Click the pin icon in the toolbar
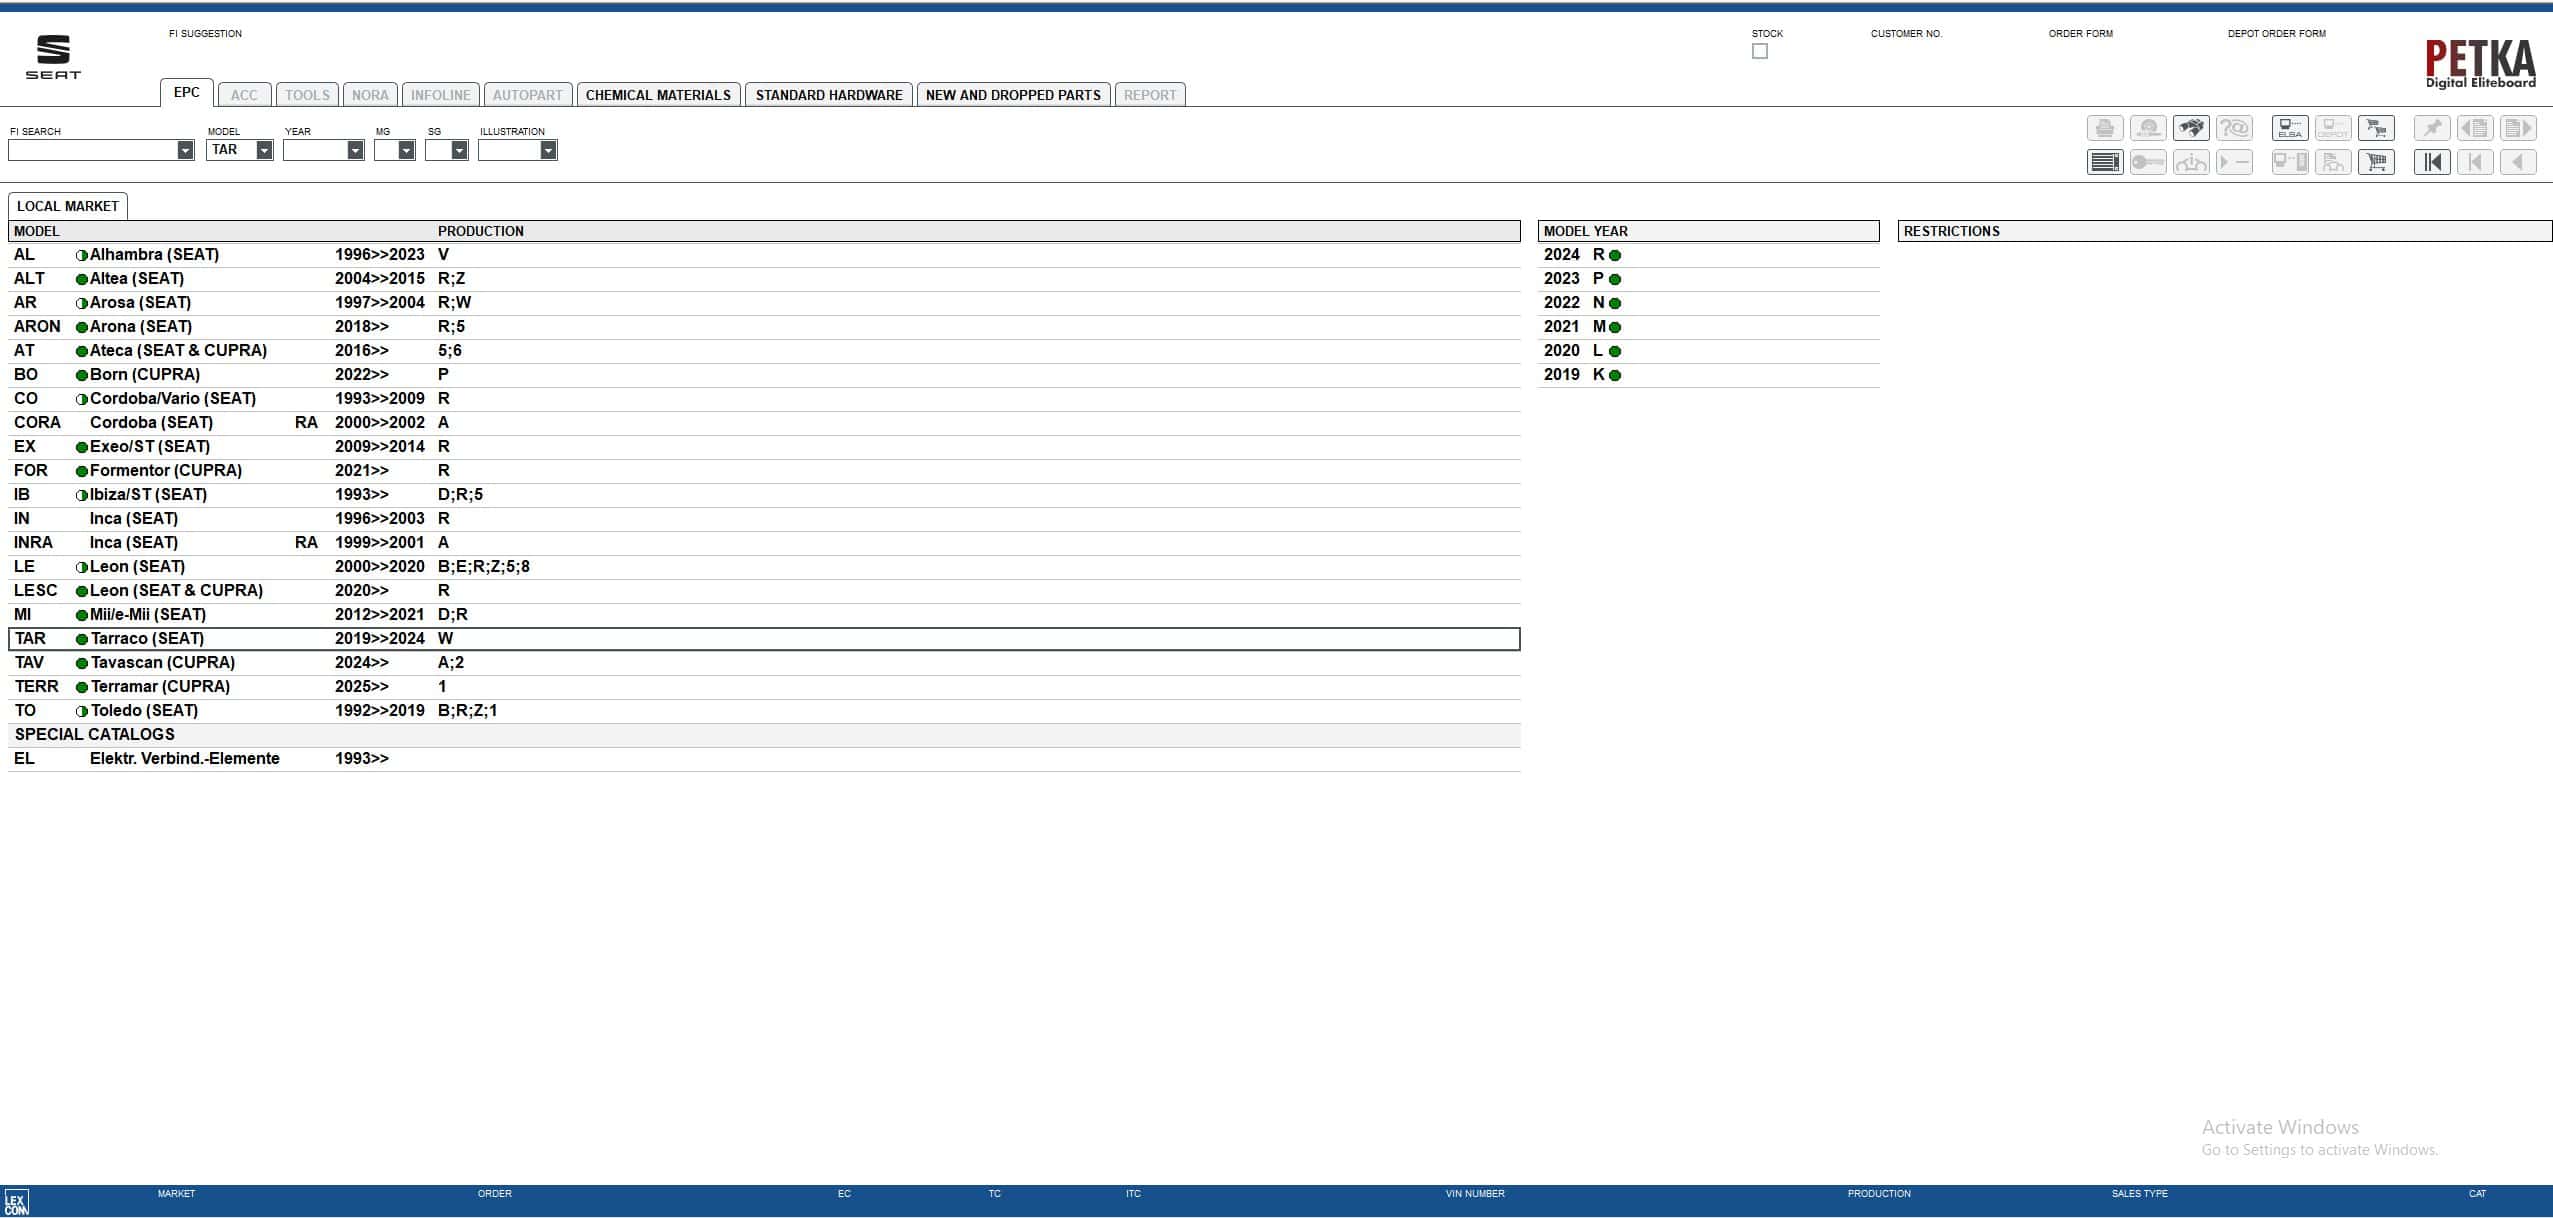The image size is (2553, 1218). click(2434, 128)
